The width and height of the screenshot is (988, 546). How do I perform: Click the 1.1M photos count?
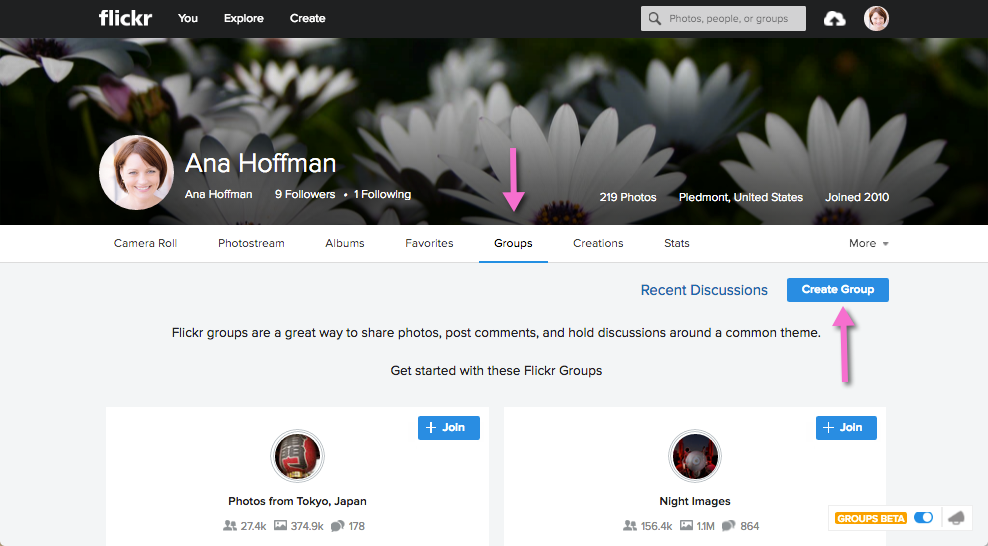[705, 526]
